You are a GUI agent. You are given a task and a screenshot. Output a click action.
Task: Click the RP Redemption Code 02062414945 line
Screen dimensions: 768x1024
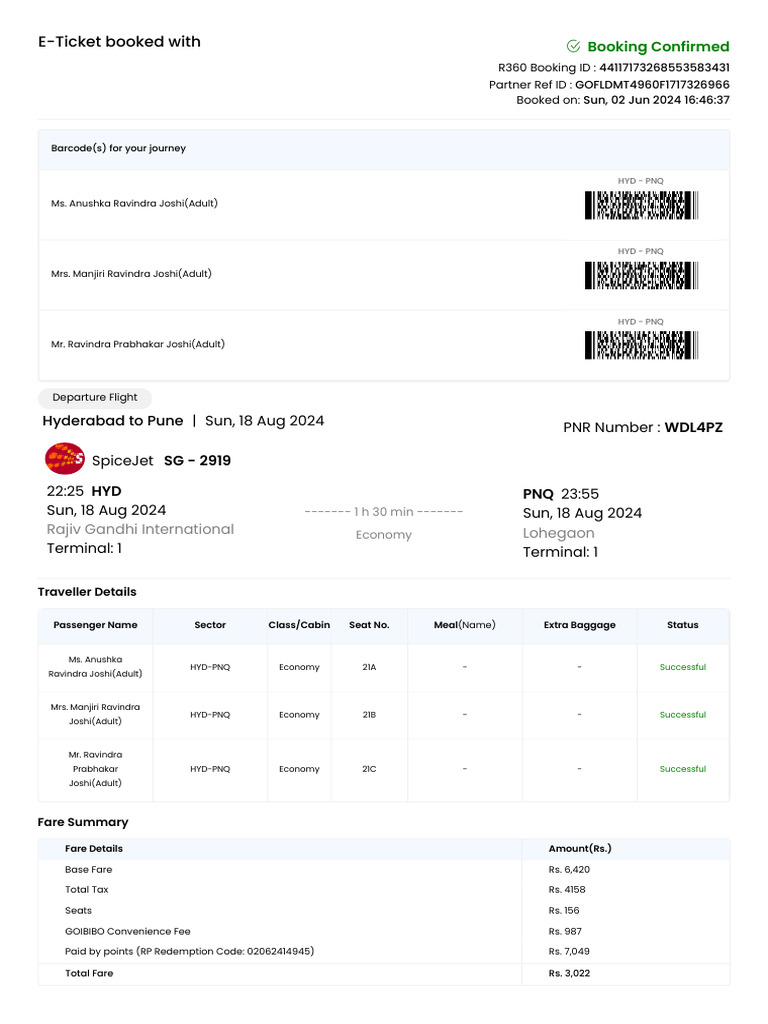pos(189,952)
